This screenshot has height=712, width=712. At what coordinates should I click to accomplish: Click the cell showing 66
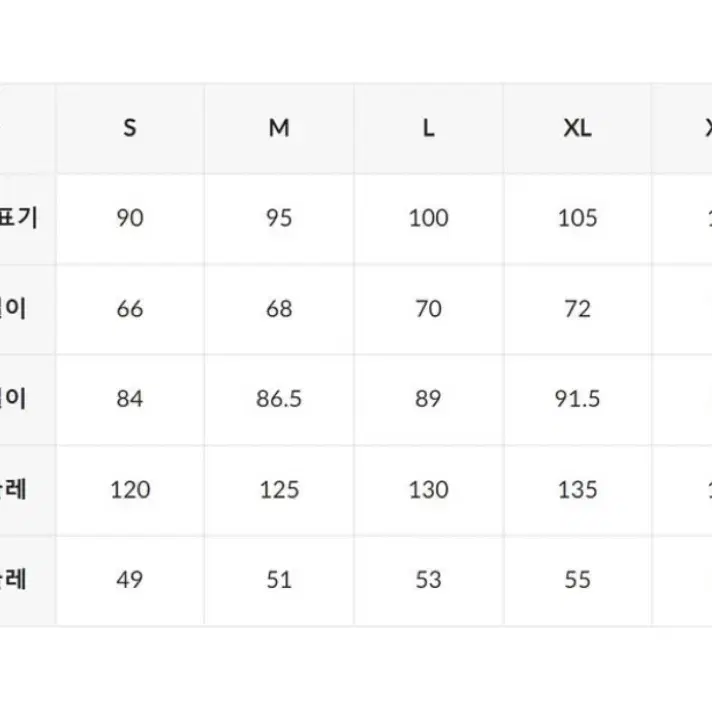click(130, 309)
